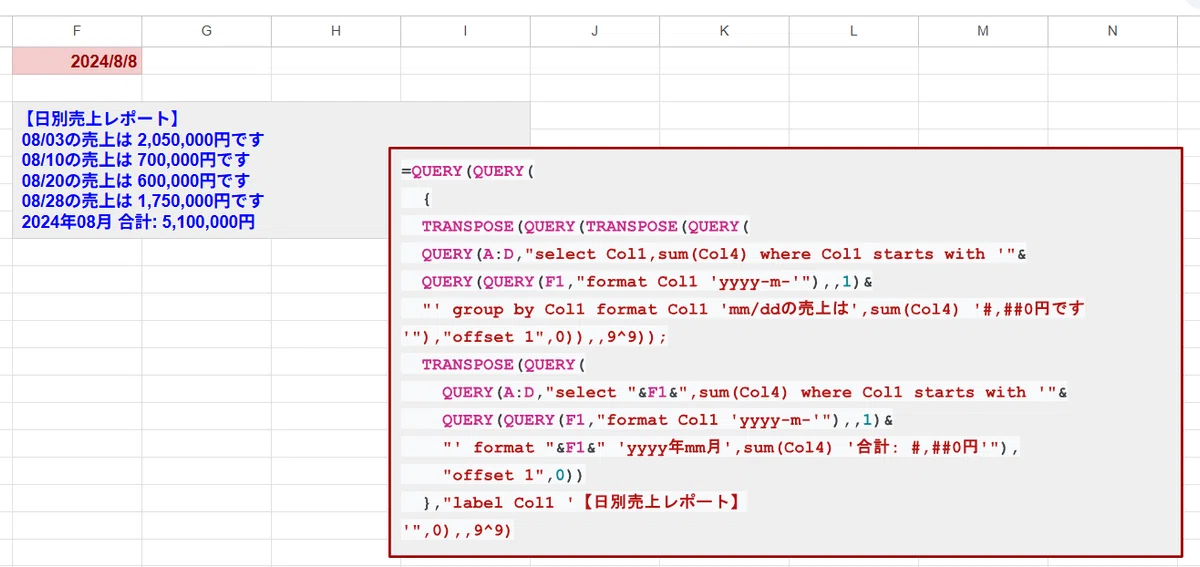This screenshot has height=567, width=1200.
Task: Click the date cell 2024/8/8
Action: 77,61
